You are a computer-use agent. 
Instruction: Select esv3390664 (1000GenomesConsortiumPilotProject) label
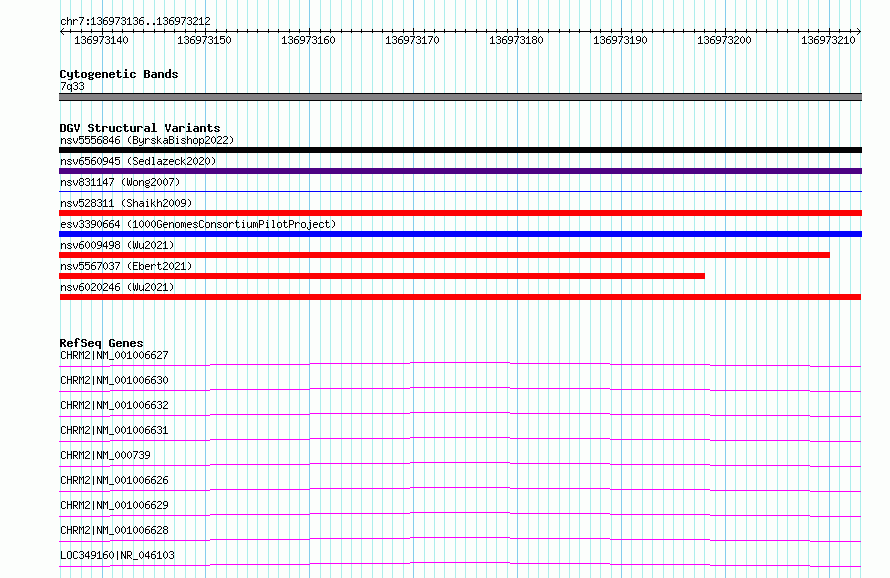tap(198, 224)
